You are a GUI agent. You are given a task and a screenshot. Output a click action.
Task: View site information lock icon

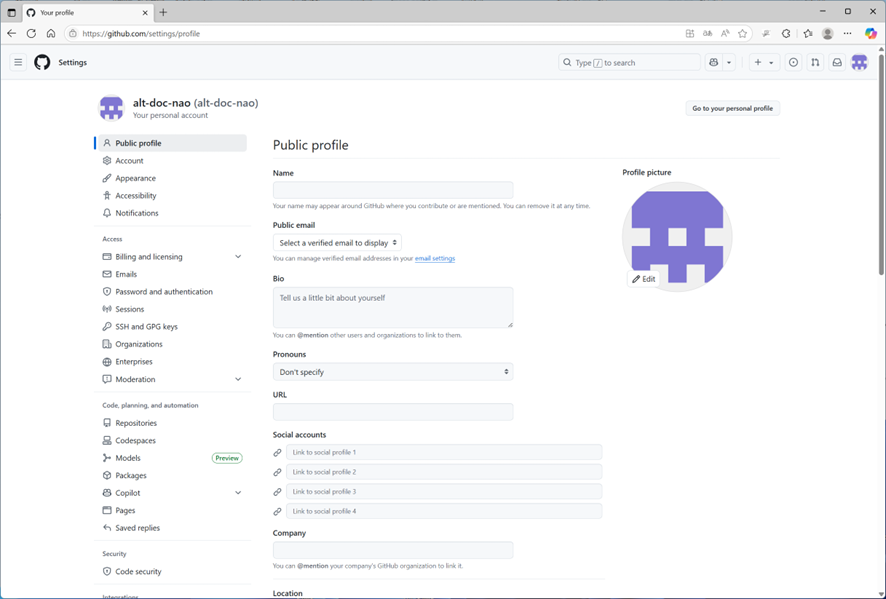pyautogui.click(x=72, y=33)
